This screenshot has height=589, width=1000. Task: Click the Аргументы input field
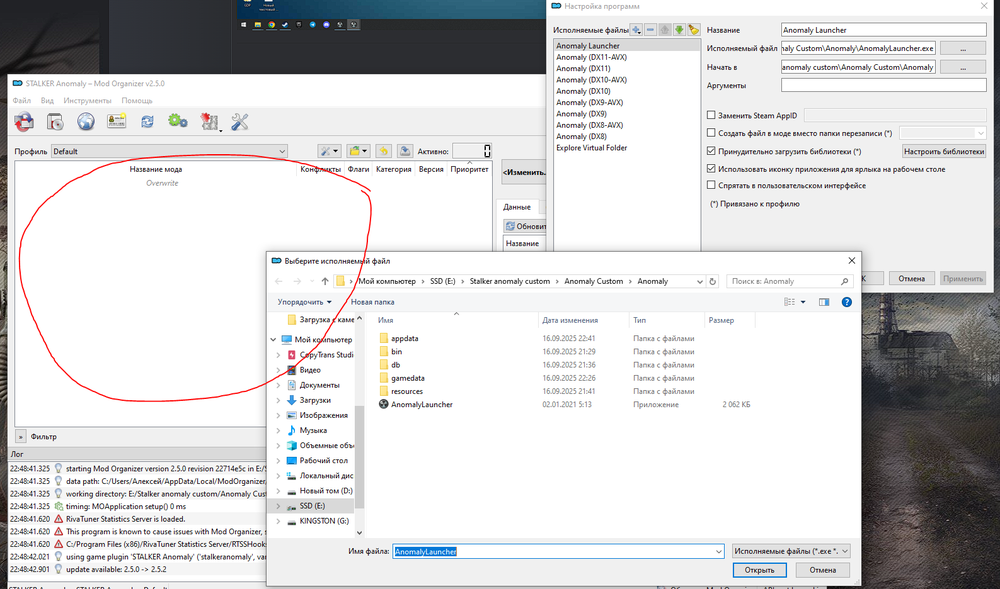(884, 86)
